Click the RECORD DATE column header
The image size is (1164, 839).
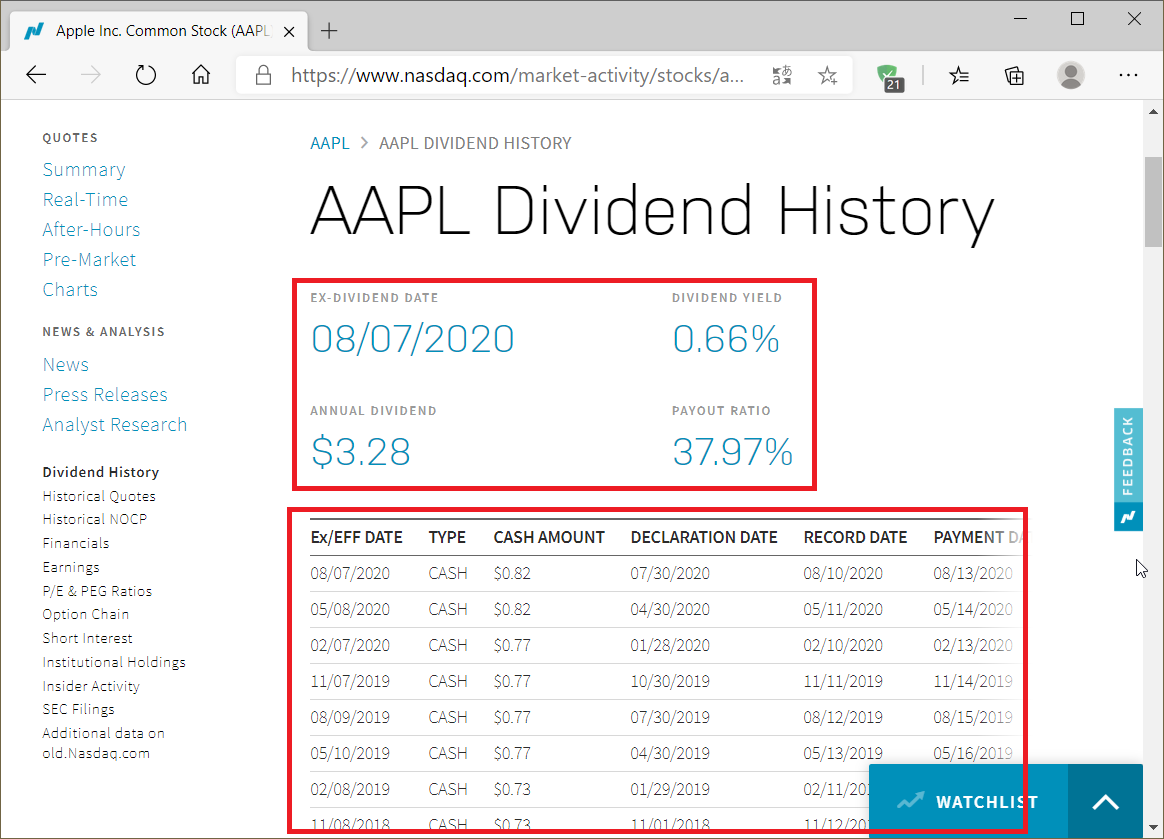855,538
